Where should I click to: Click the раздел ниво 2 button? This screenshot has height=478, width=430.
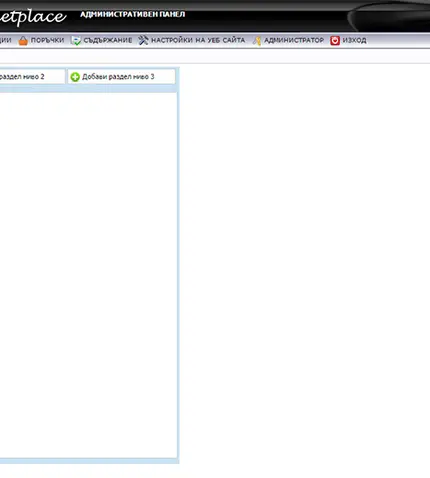(x=32, y=76)
